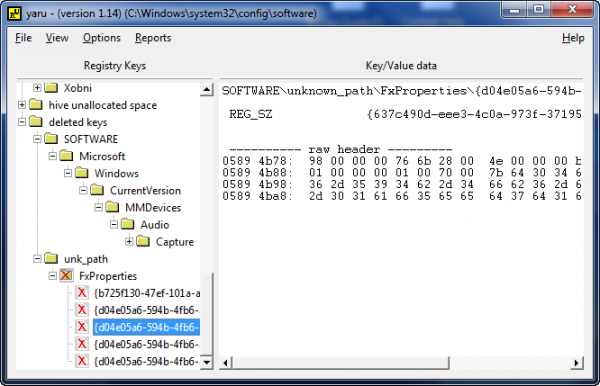Click the deleted FxProperties folder icon
This screenshot has width=600, height=386.
(x=66, y=275)
